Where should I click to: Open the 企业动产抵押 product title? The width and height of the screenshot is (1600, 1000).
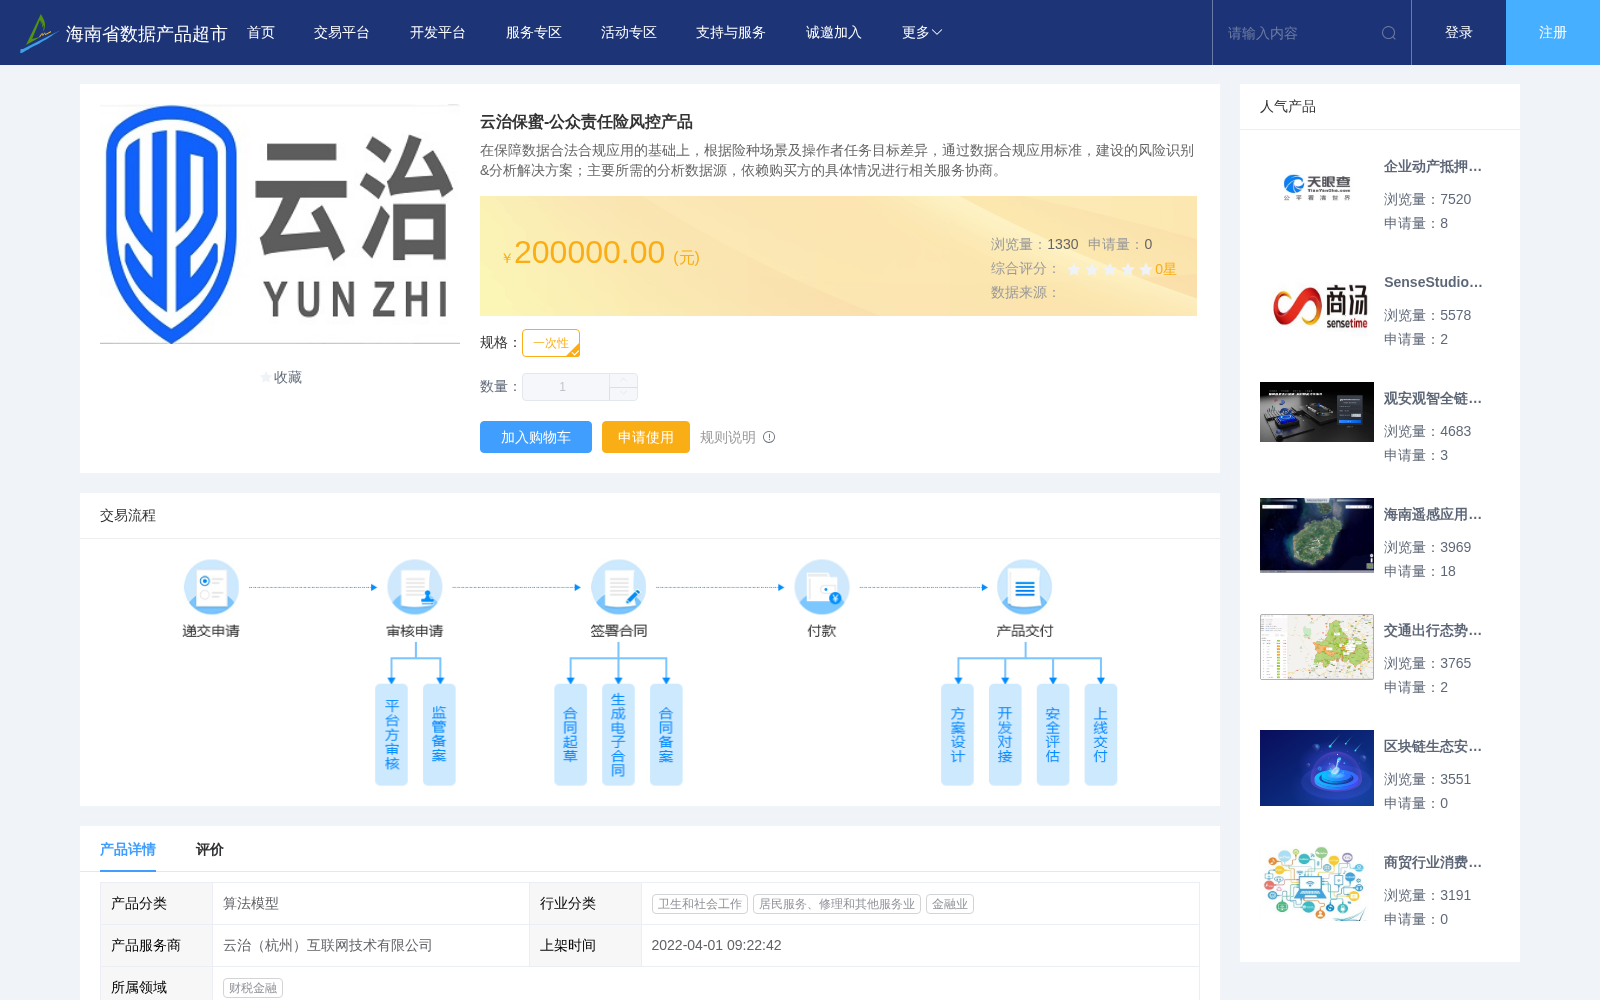1433,167
